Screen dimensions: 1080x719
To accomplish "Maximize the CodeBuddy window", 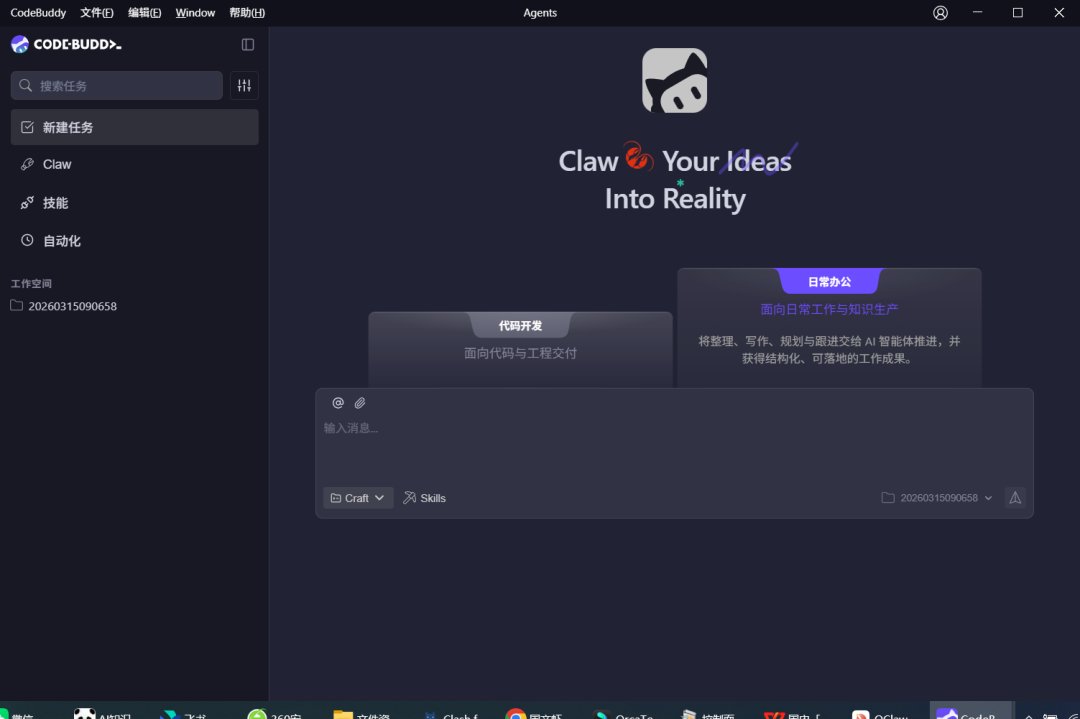I will point(1017,12).
